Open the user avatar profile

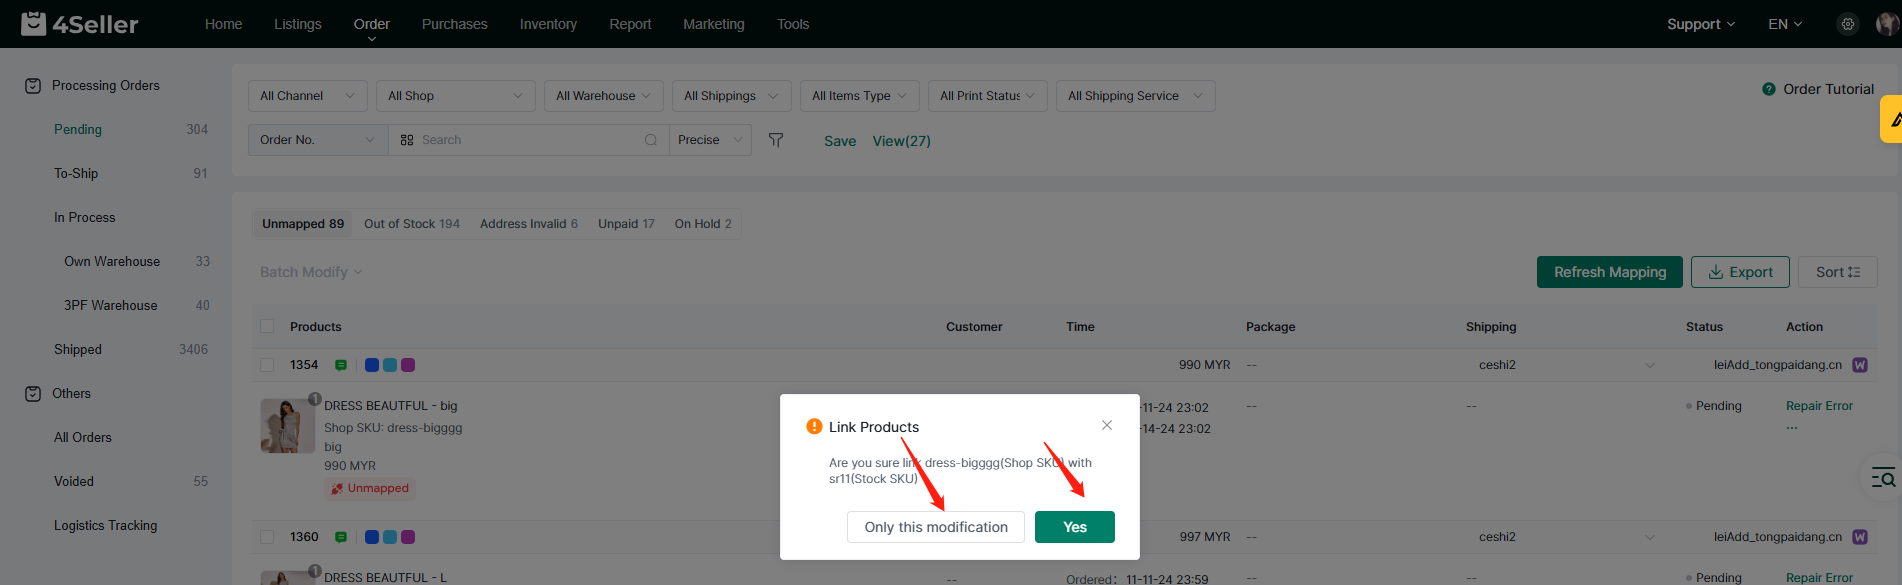(x=1886, y=24)
